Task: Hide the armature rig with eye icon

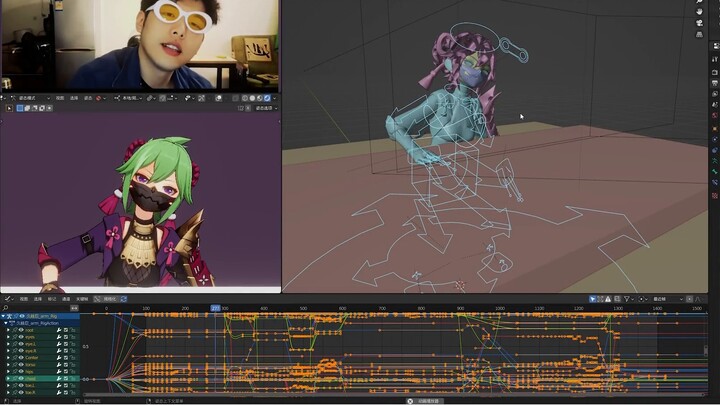Action: point(22,316)
